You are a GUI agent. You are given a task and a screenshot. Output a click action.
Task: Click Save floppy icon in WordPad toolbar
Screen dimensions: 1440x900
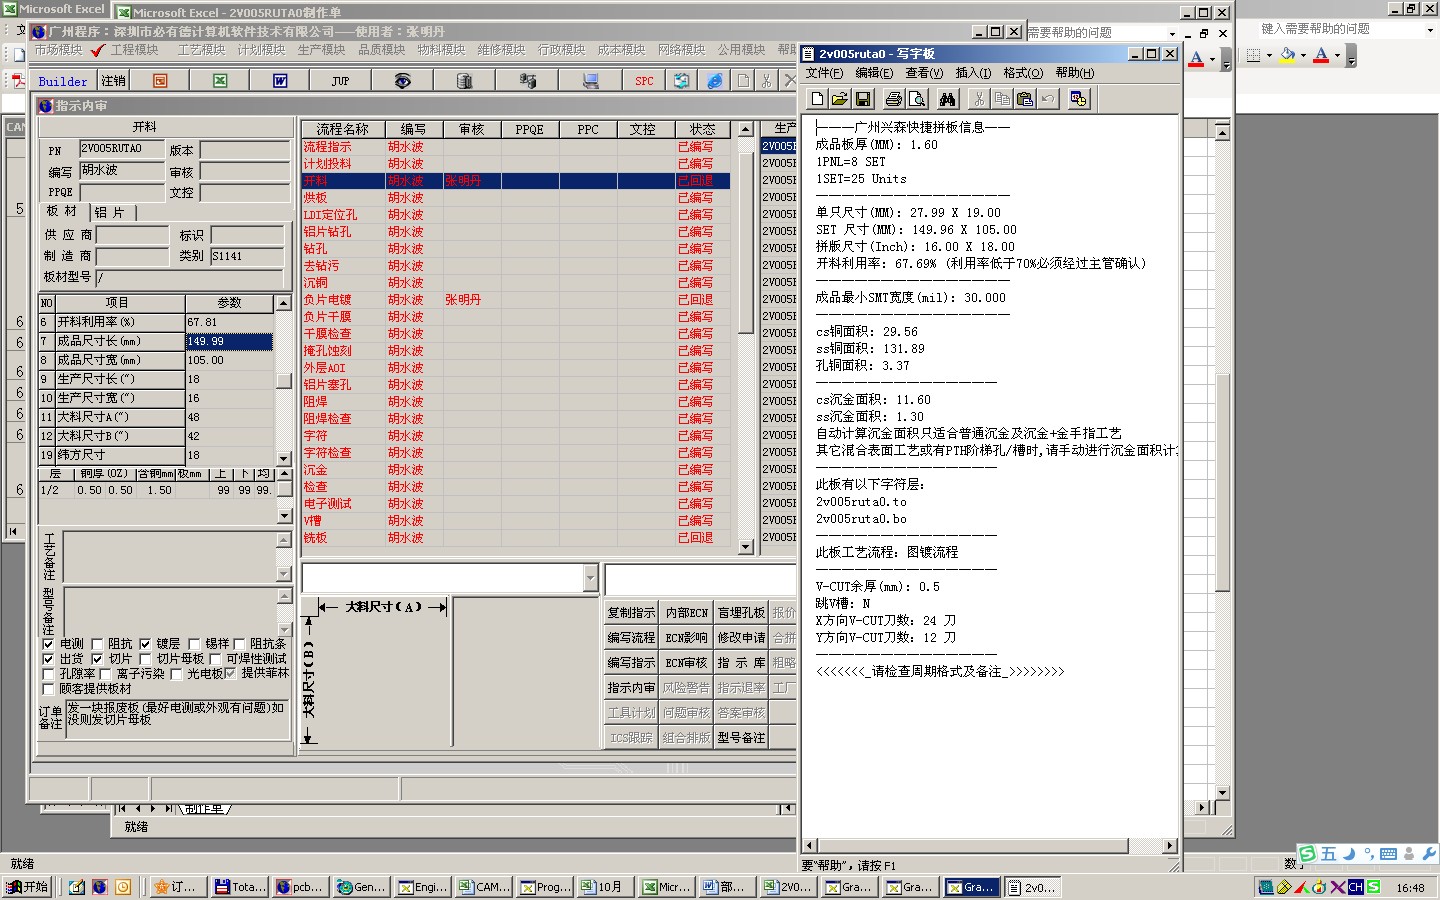tap(862, 98)
